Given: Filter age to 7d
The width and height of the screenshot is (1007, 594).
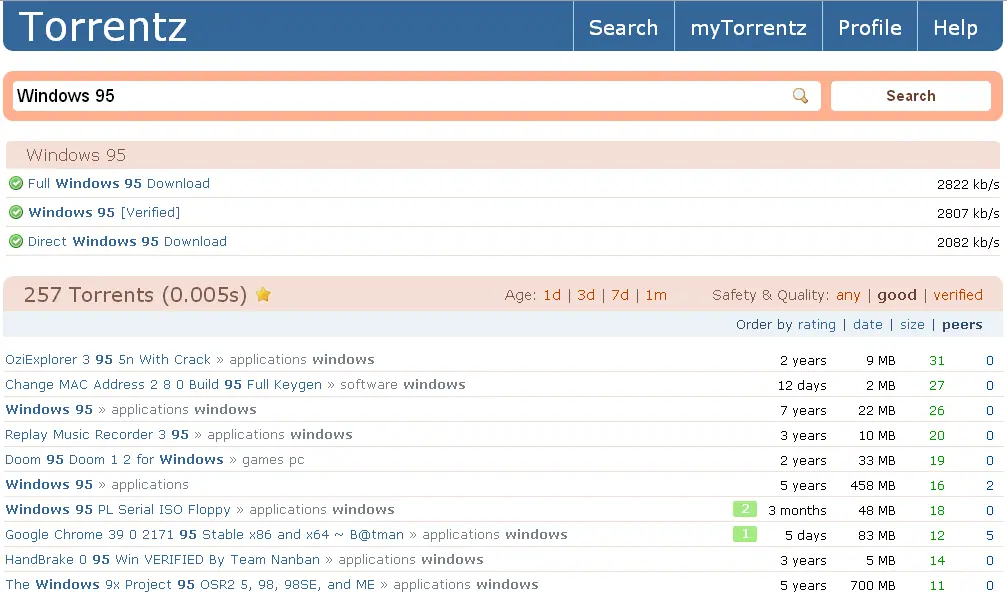Looking at the screenshot, I should pos(620,295).
